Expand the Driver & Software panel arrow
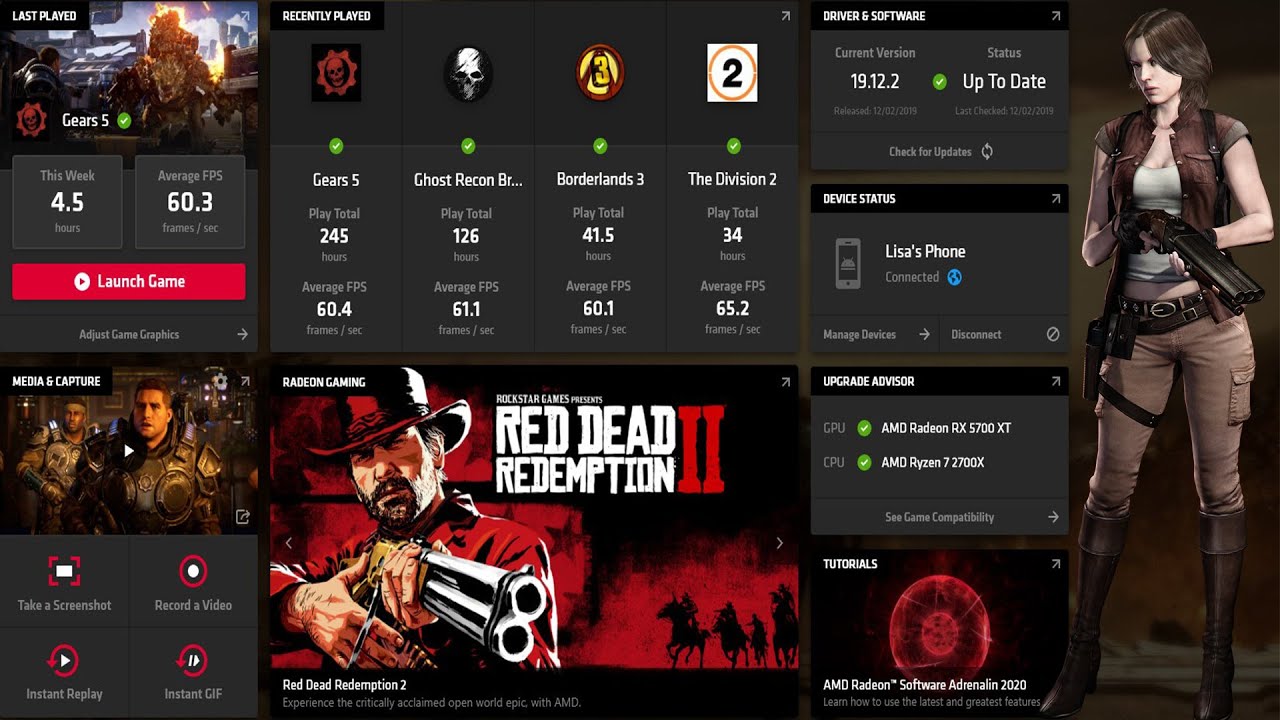1280x720 pixels. pyautogui.click(x=1056, y=16)
